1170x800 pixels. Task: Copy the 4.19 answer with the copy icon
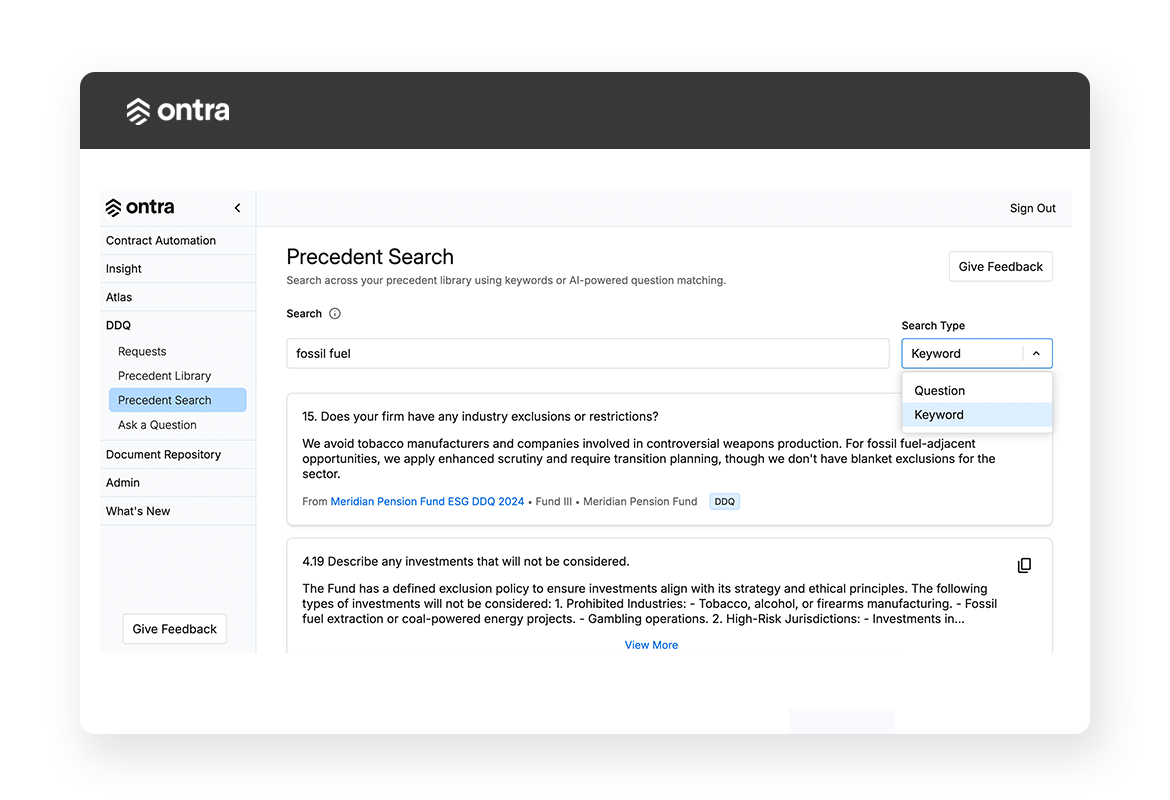pyautogui.click(x=1024, y=566)
